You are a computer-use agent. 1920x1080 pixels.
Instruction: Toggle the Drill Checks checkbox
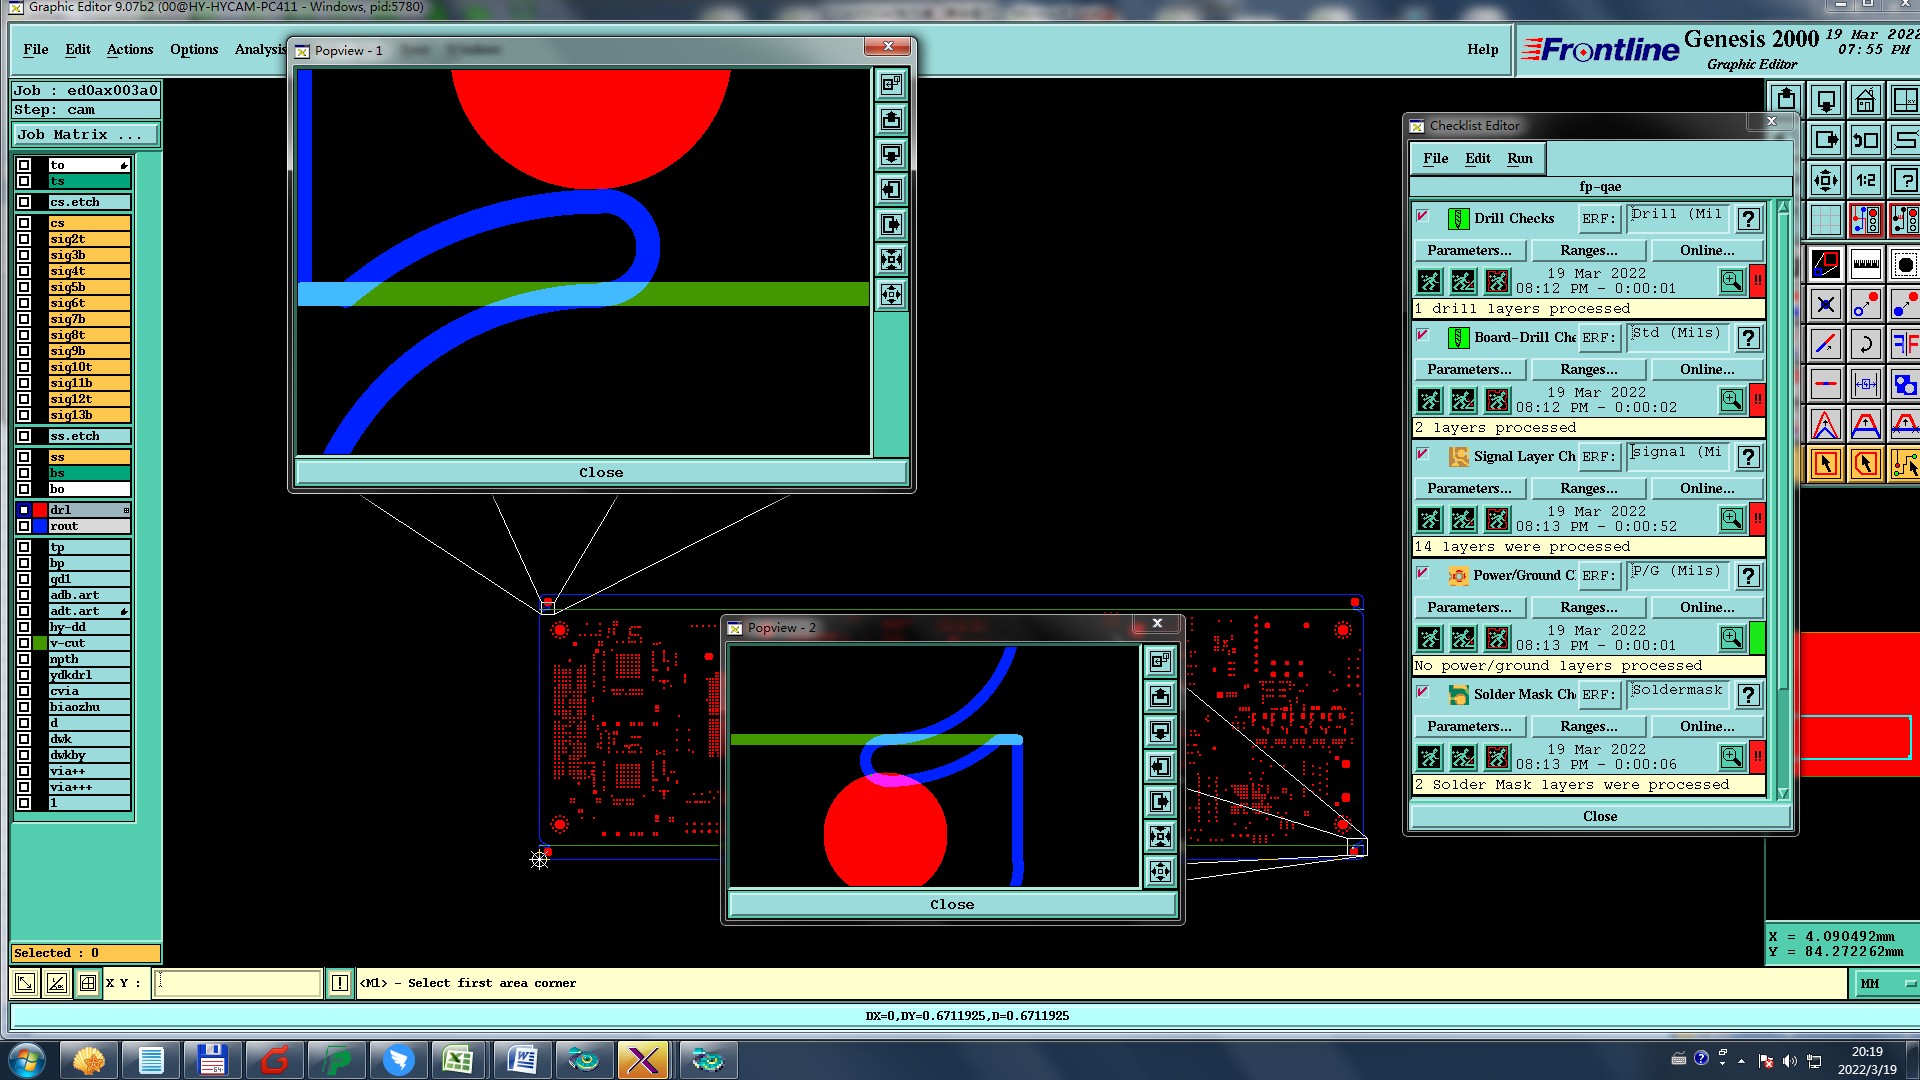[1422, 216]
